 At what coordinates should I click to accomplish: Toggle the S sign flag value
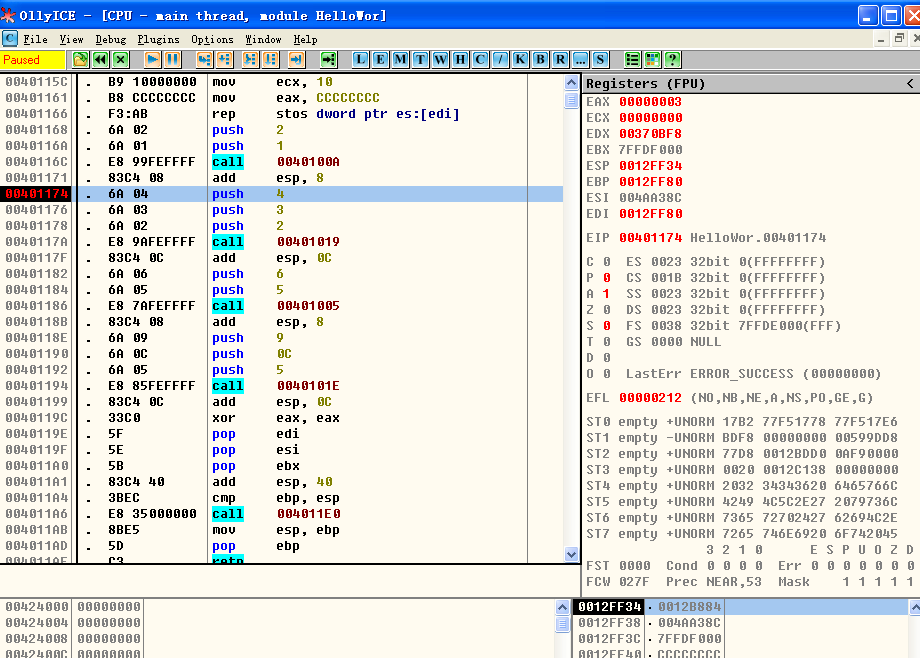pyautogui.click(x=607, y=326)
